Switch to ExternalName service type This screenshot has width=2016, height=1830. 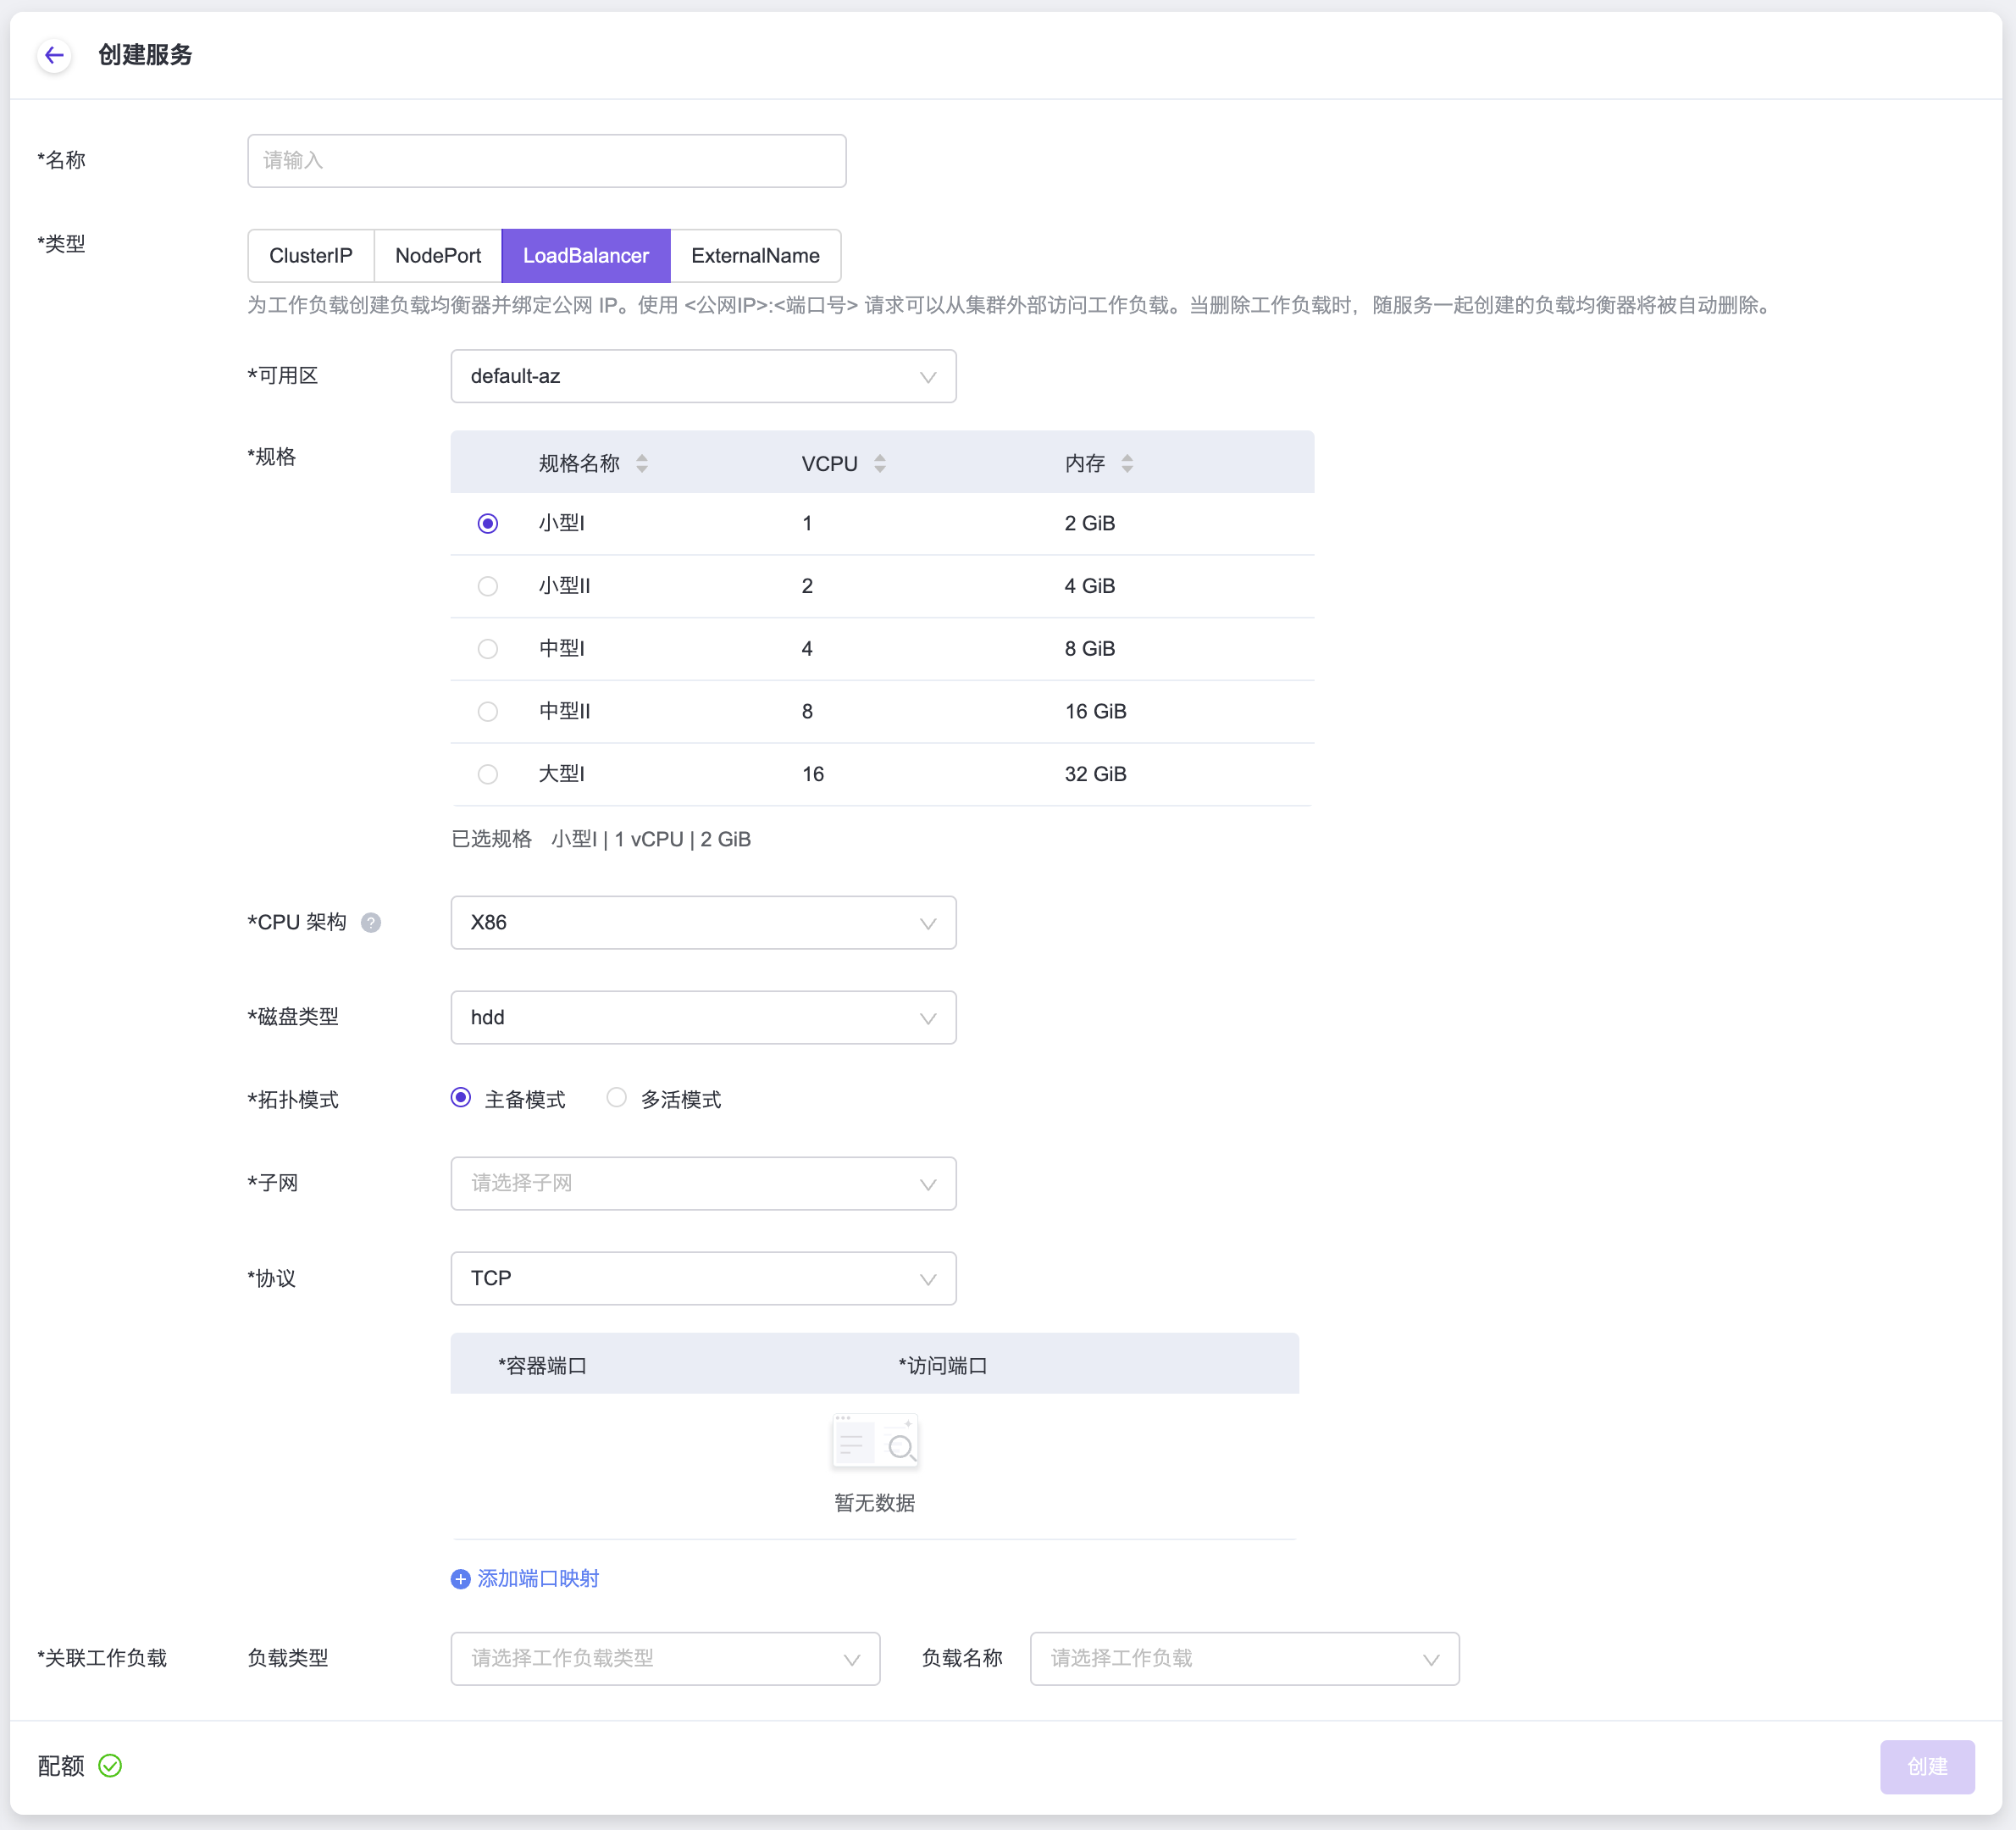click(x=755, y=256)
